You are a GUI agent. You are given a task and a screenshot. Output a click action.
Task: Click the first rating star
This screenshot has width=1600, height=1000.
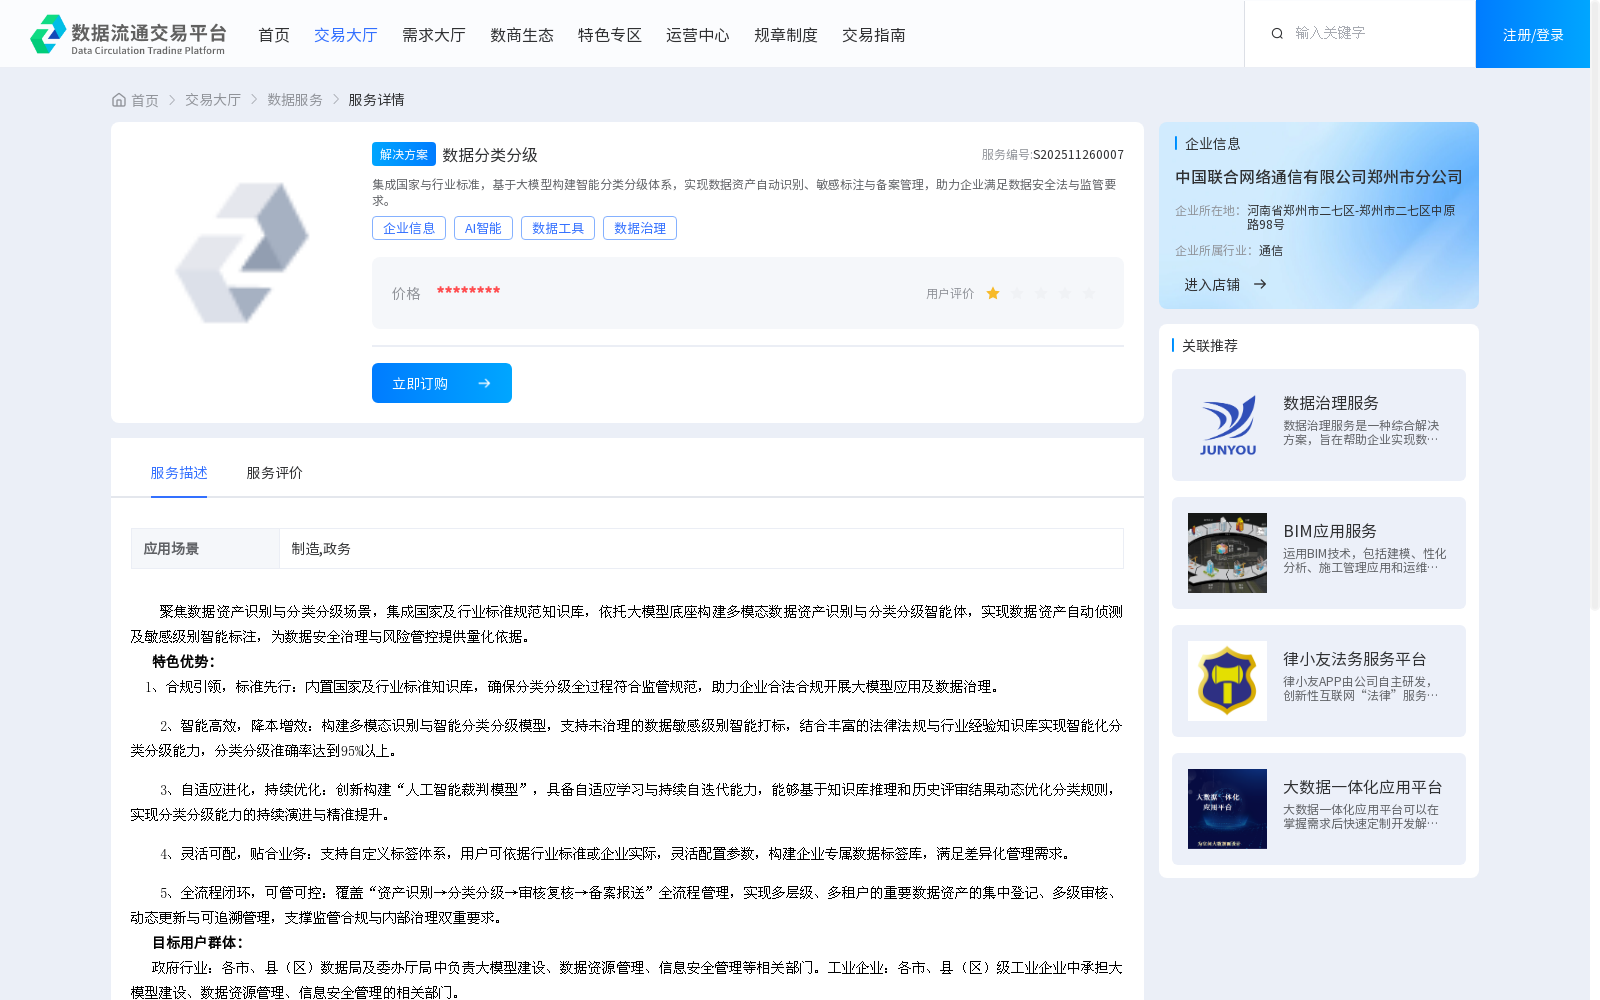(993, 293)
